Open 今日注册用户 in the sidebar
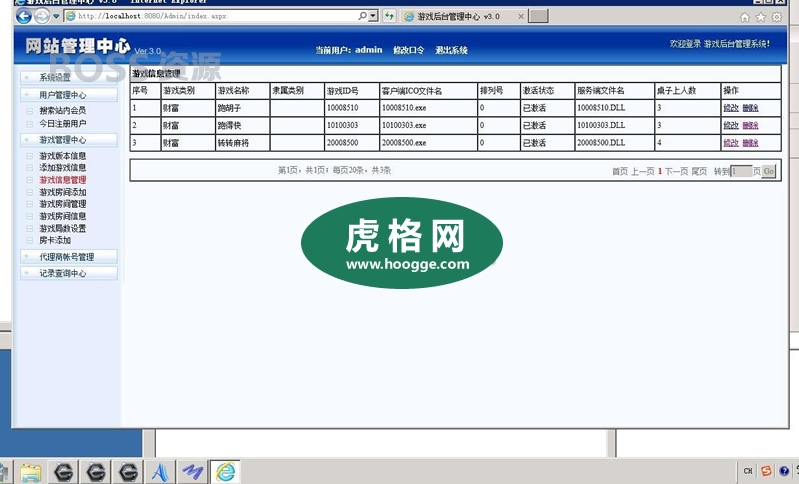Screen dimensions: 799x484 (x=63, y=123)
